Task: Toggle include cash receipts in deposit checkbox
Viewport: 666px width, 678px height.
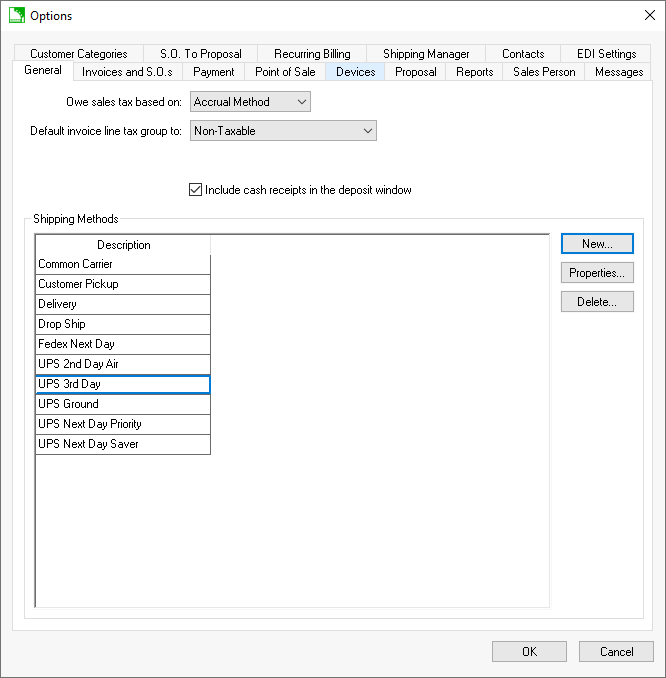Action: [x=195, y=190]
